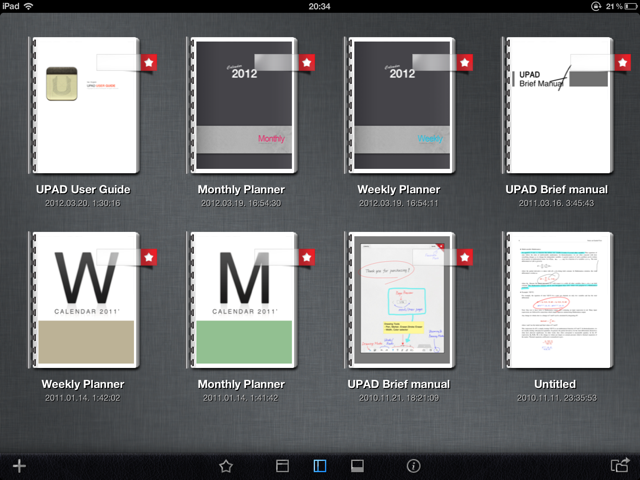Select the 'Untitled' notebook title

pyautogui.click(x=555, y=384)
